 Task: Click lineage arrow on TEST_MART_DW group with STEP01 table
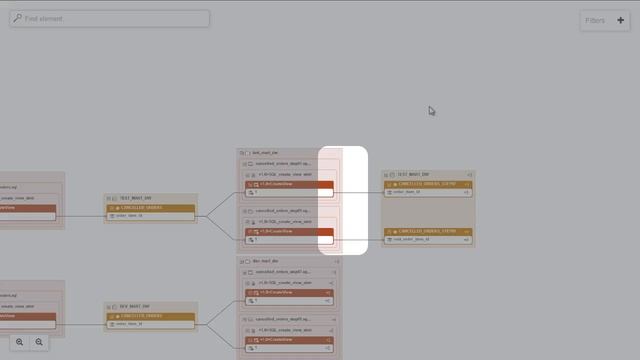469,175
